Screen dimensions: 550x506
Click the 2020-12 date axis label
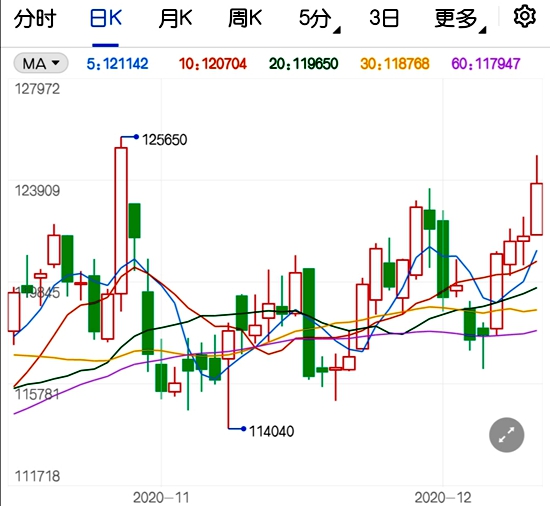click(443, 497)
